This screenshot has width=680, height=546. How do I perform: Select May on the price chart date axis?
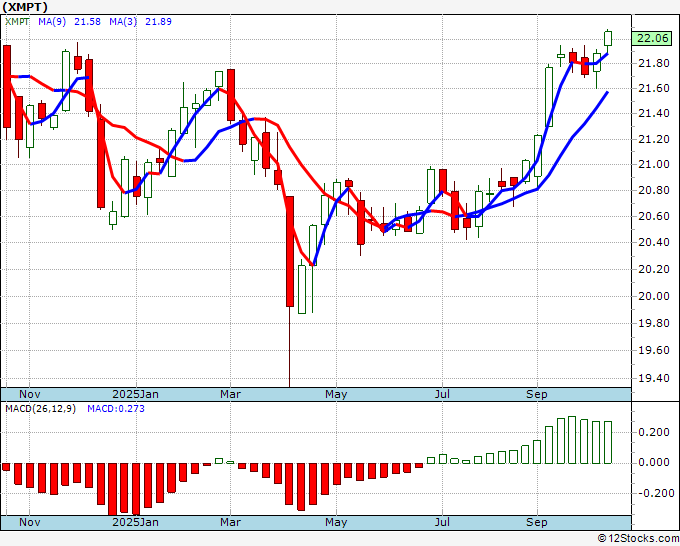click(336, 394)
